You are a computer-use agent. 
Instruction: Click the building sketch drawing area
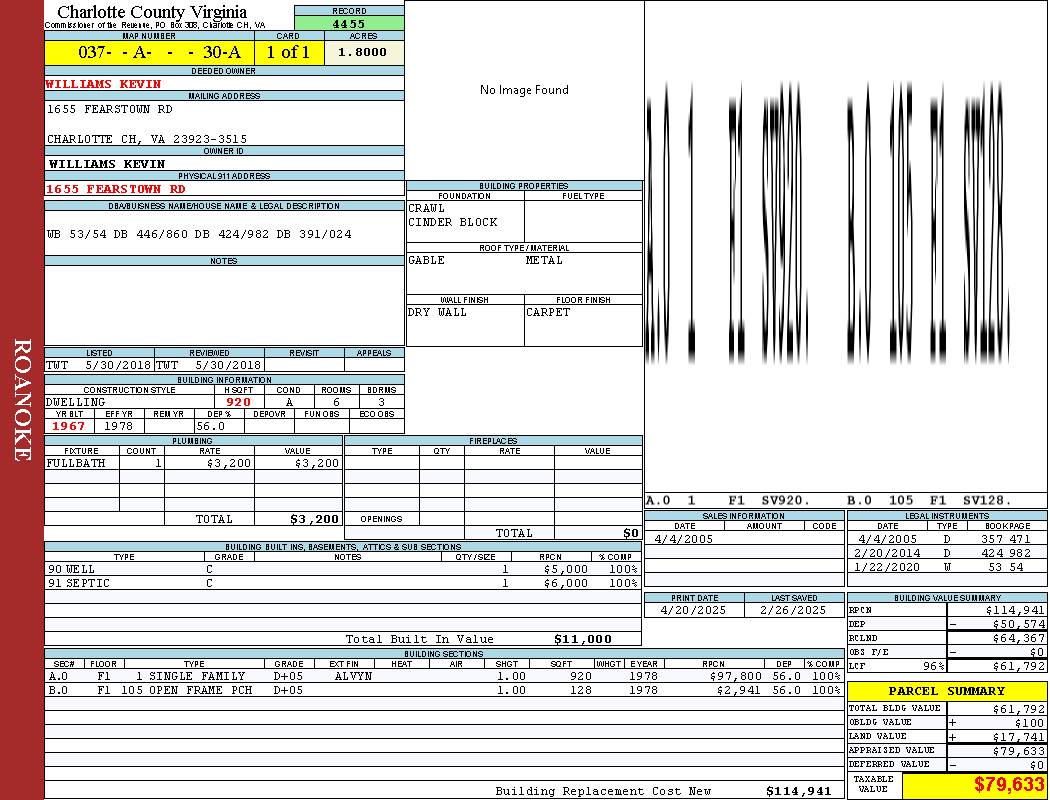[845, 240]
